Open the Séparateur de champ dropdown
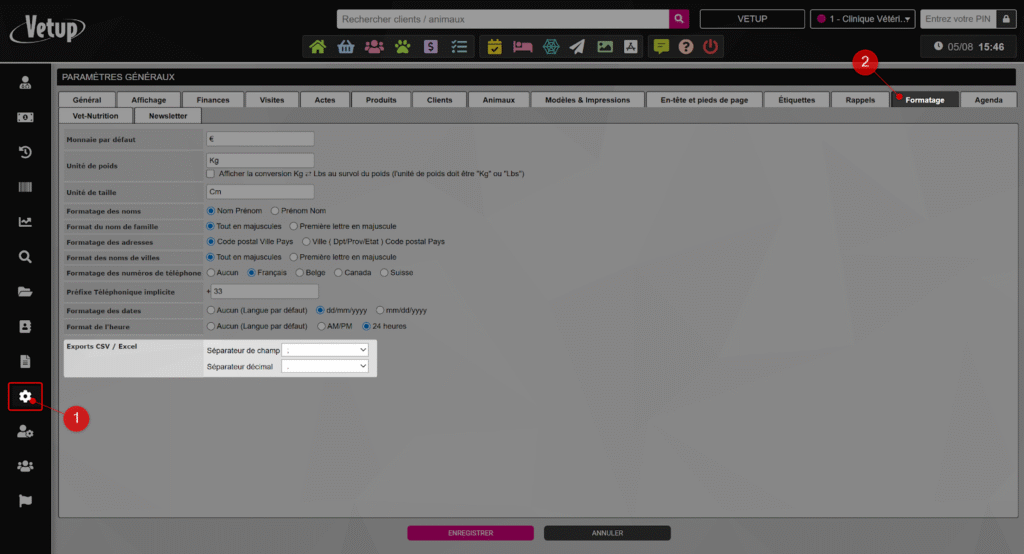The height and width of the screenshot is (554, 1024). pyautogui.click(x=326, y=350)
